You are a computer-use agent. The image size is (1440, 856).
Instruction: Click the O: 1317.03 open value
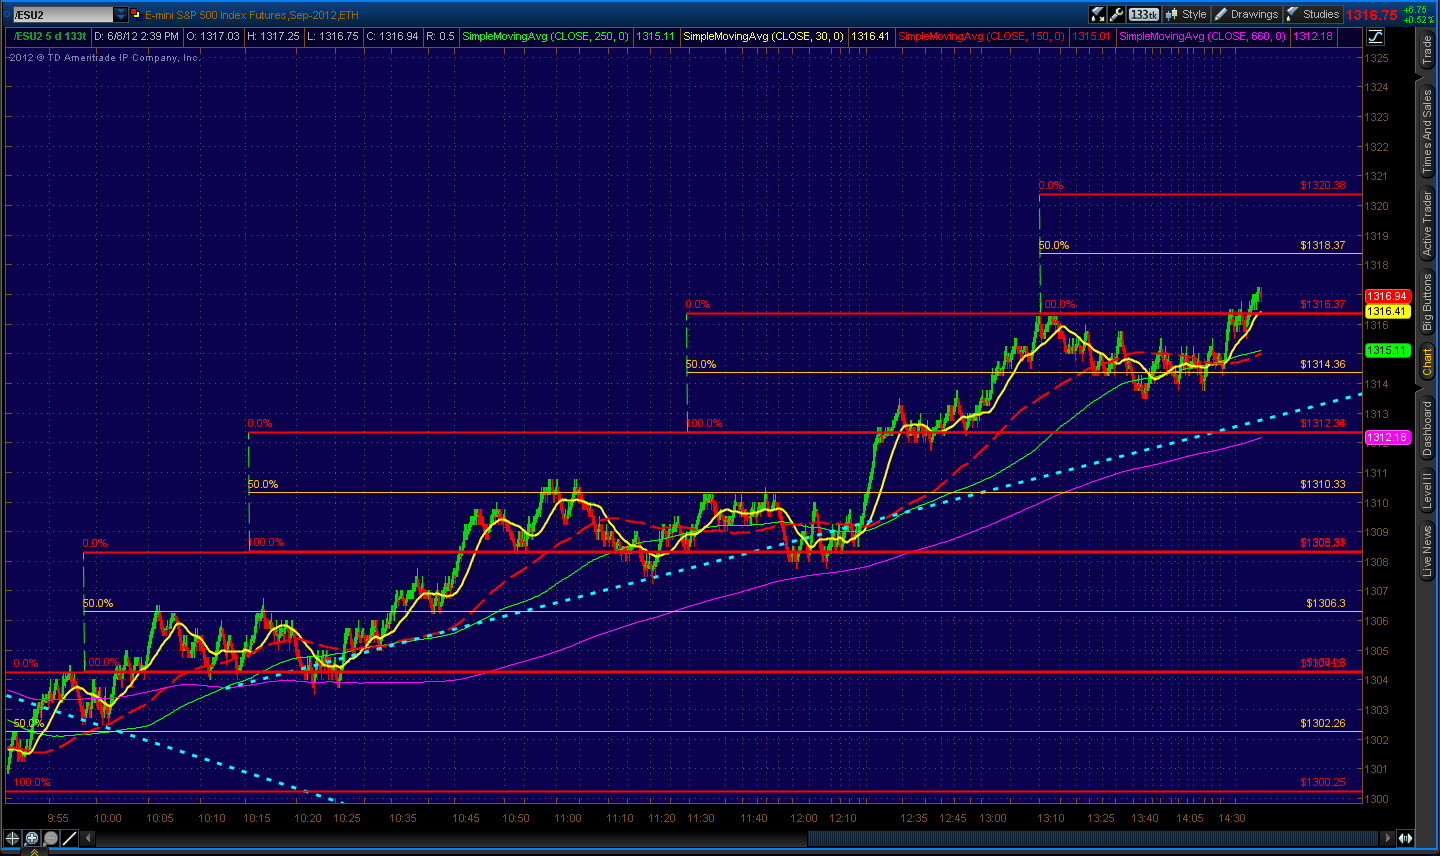coord(213,36)
